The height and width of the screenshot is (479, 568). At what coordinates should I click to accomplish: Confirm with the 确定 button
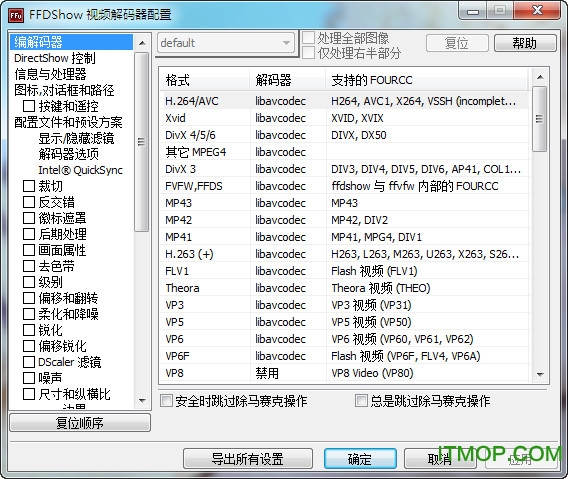point(360,459)
